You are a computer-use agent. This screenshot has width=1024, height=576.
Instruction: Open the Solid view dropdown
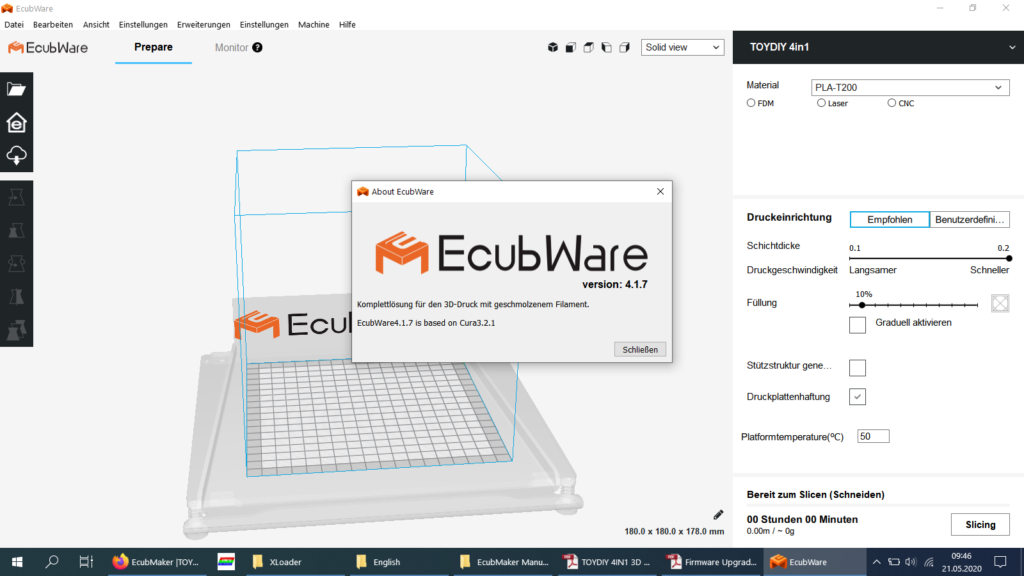pos(682,47)
